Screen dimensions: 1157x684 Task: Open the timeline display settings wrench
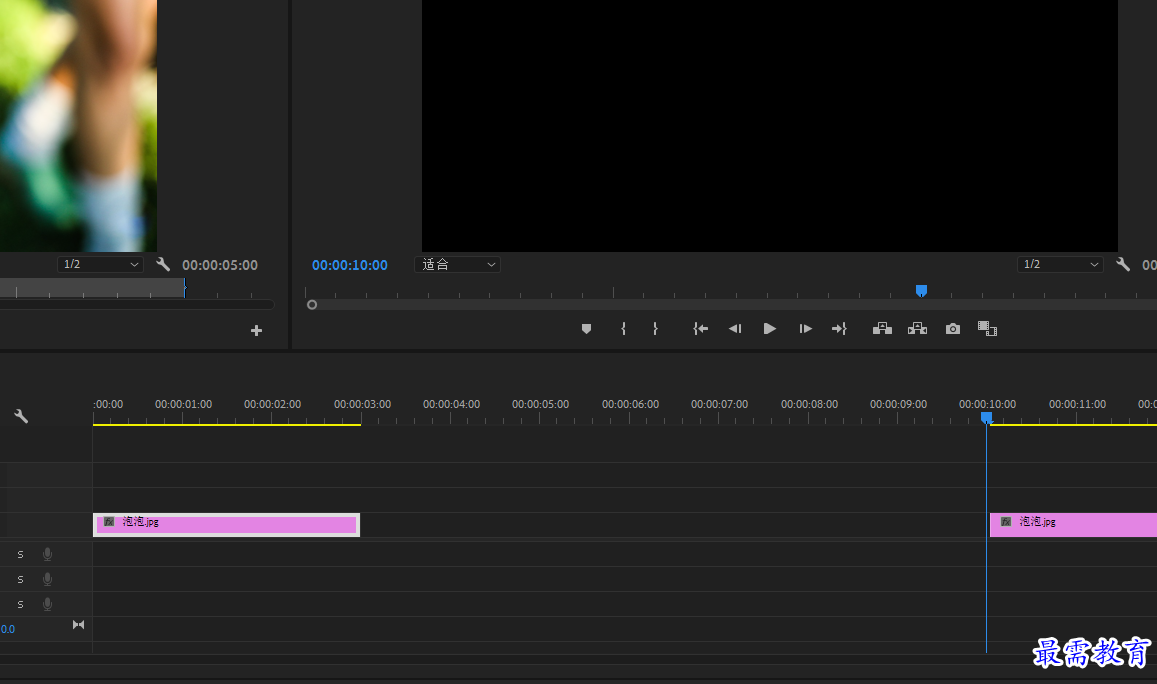[21, 416]
